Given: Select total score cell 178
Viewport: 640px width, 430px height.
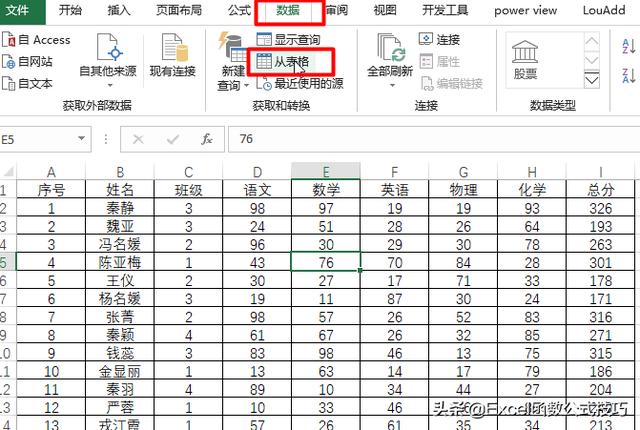Looking at the screenshot, I should pyautogui.click(x=600, y=280).
